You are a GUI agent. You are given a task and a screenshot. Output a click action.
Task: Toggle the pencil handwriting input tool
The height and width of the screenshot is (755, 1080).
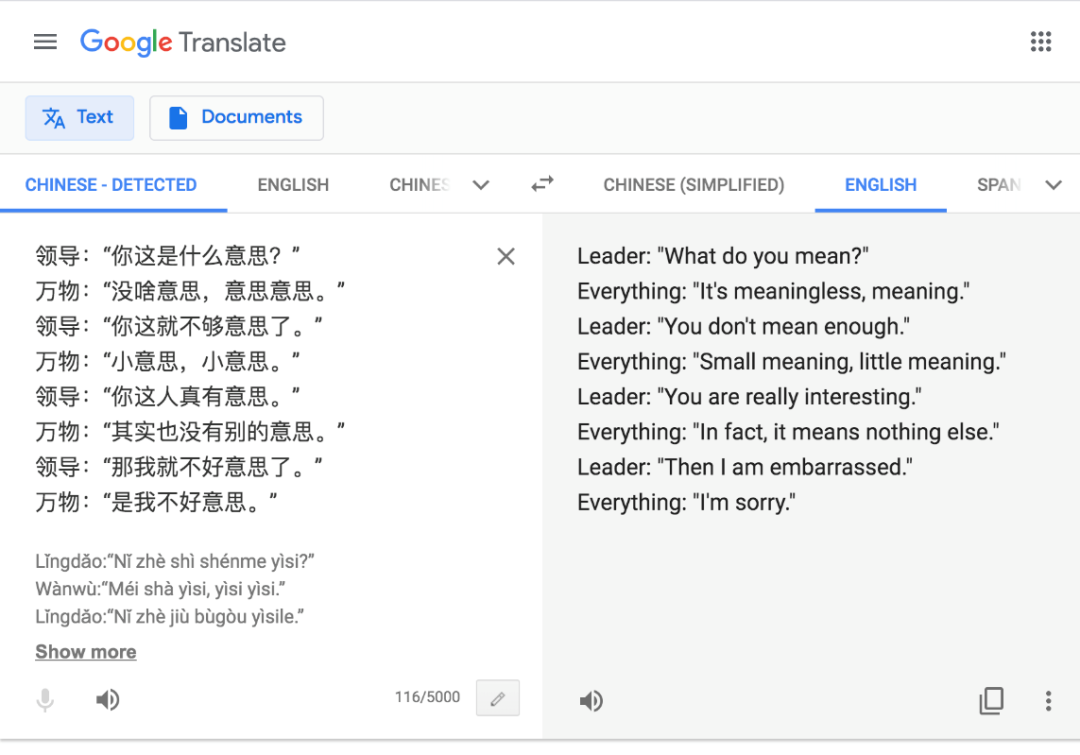[x=497, y=699]
